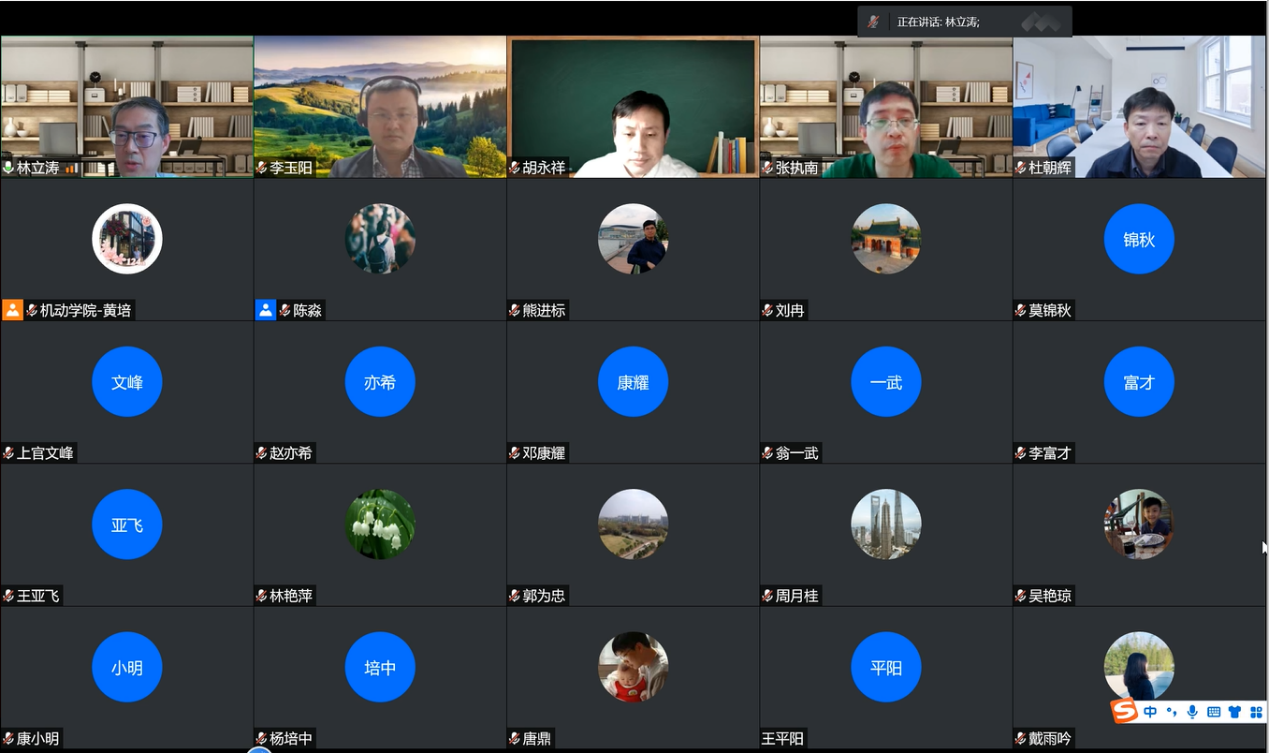The height and width of the screenshot is (753, 1269).
Task: Click 林艳萍 flower avatar
Action: pos(380,524)
